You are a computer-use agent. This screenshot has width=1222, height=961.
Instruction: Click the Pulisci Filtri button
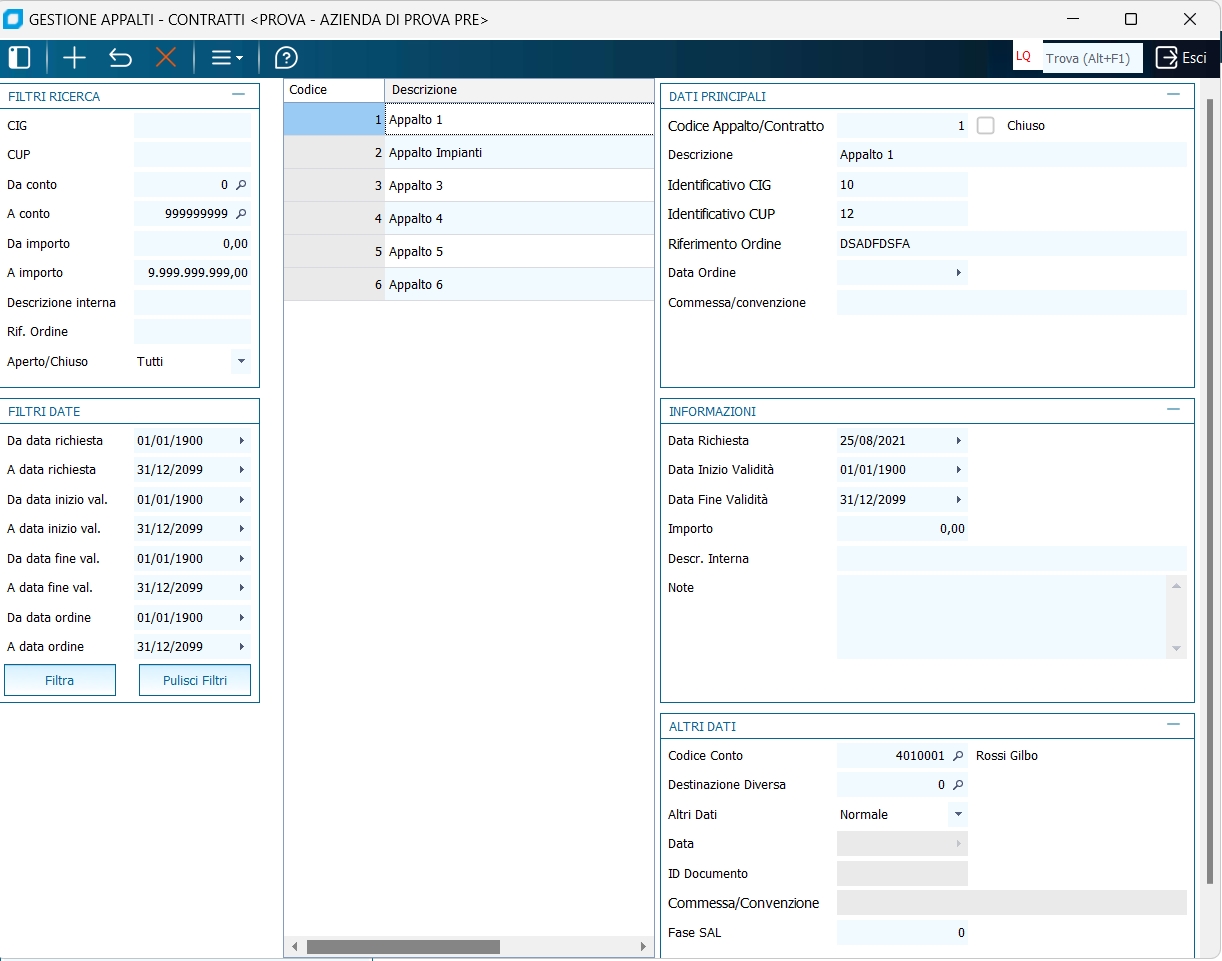click(x=195, y=680)
